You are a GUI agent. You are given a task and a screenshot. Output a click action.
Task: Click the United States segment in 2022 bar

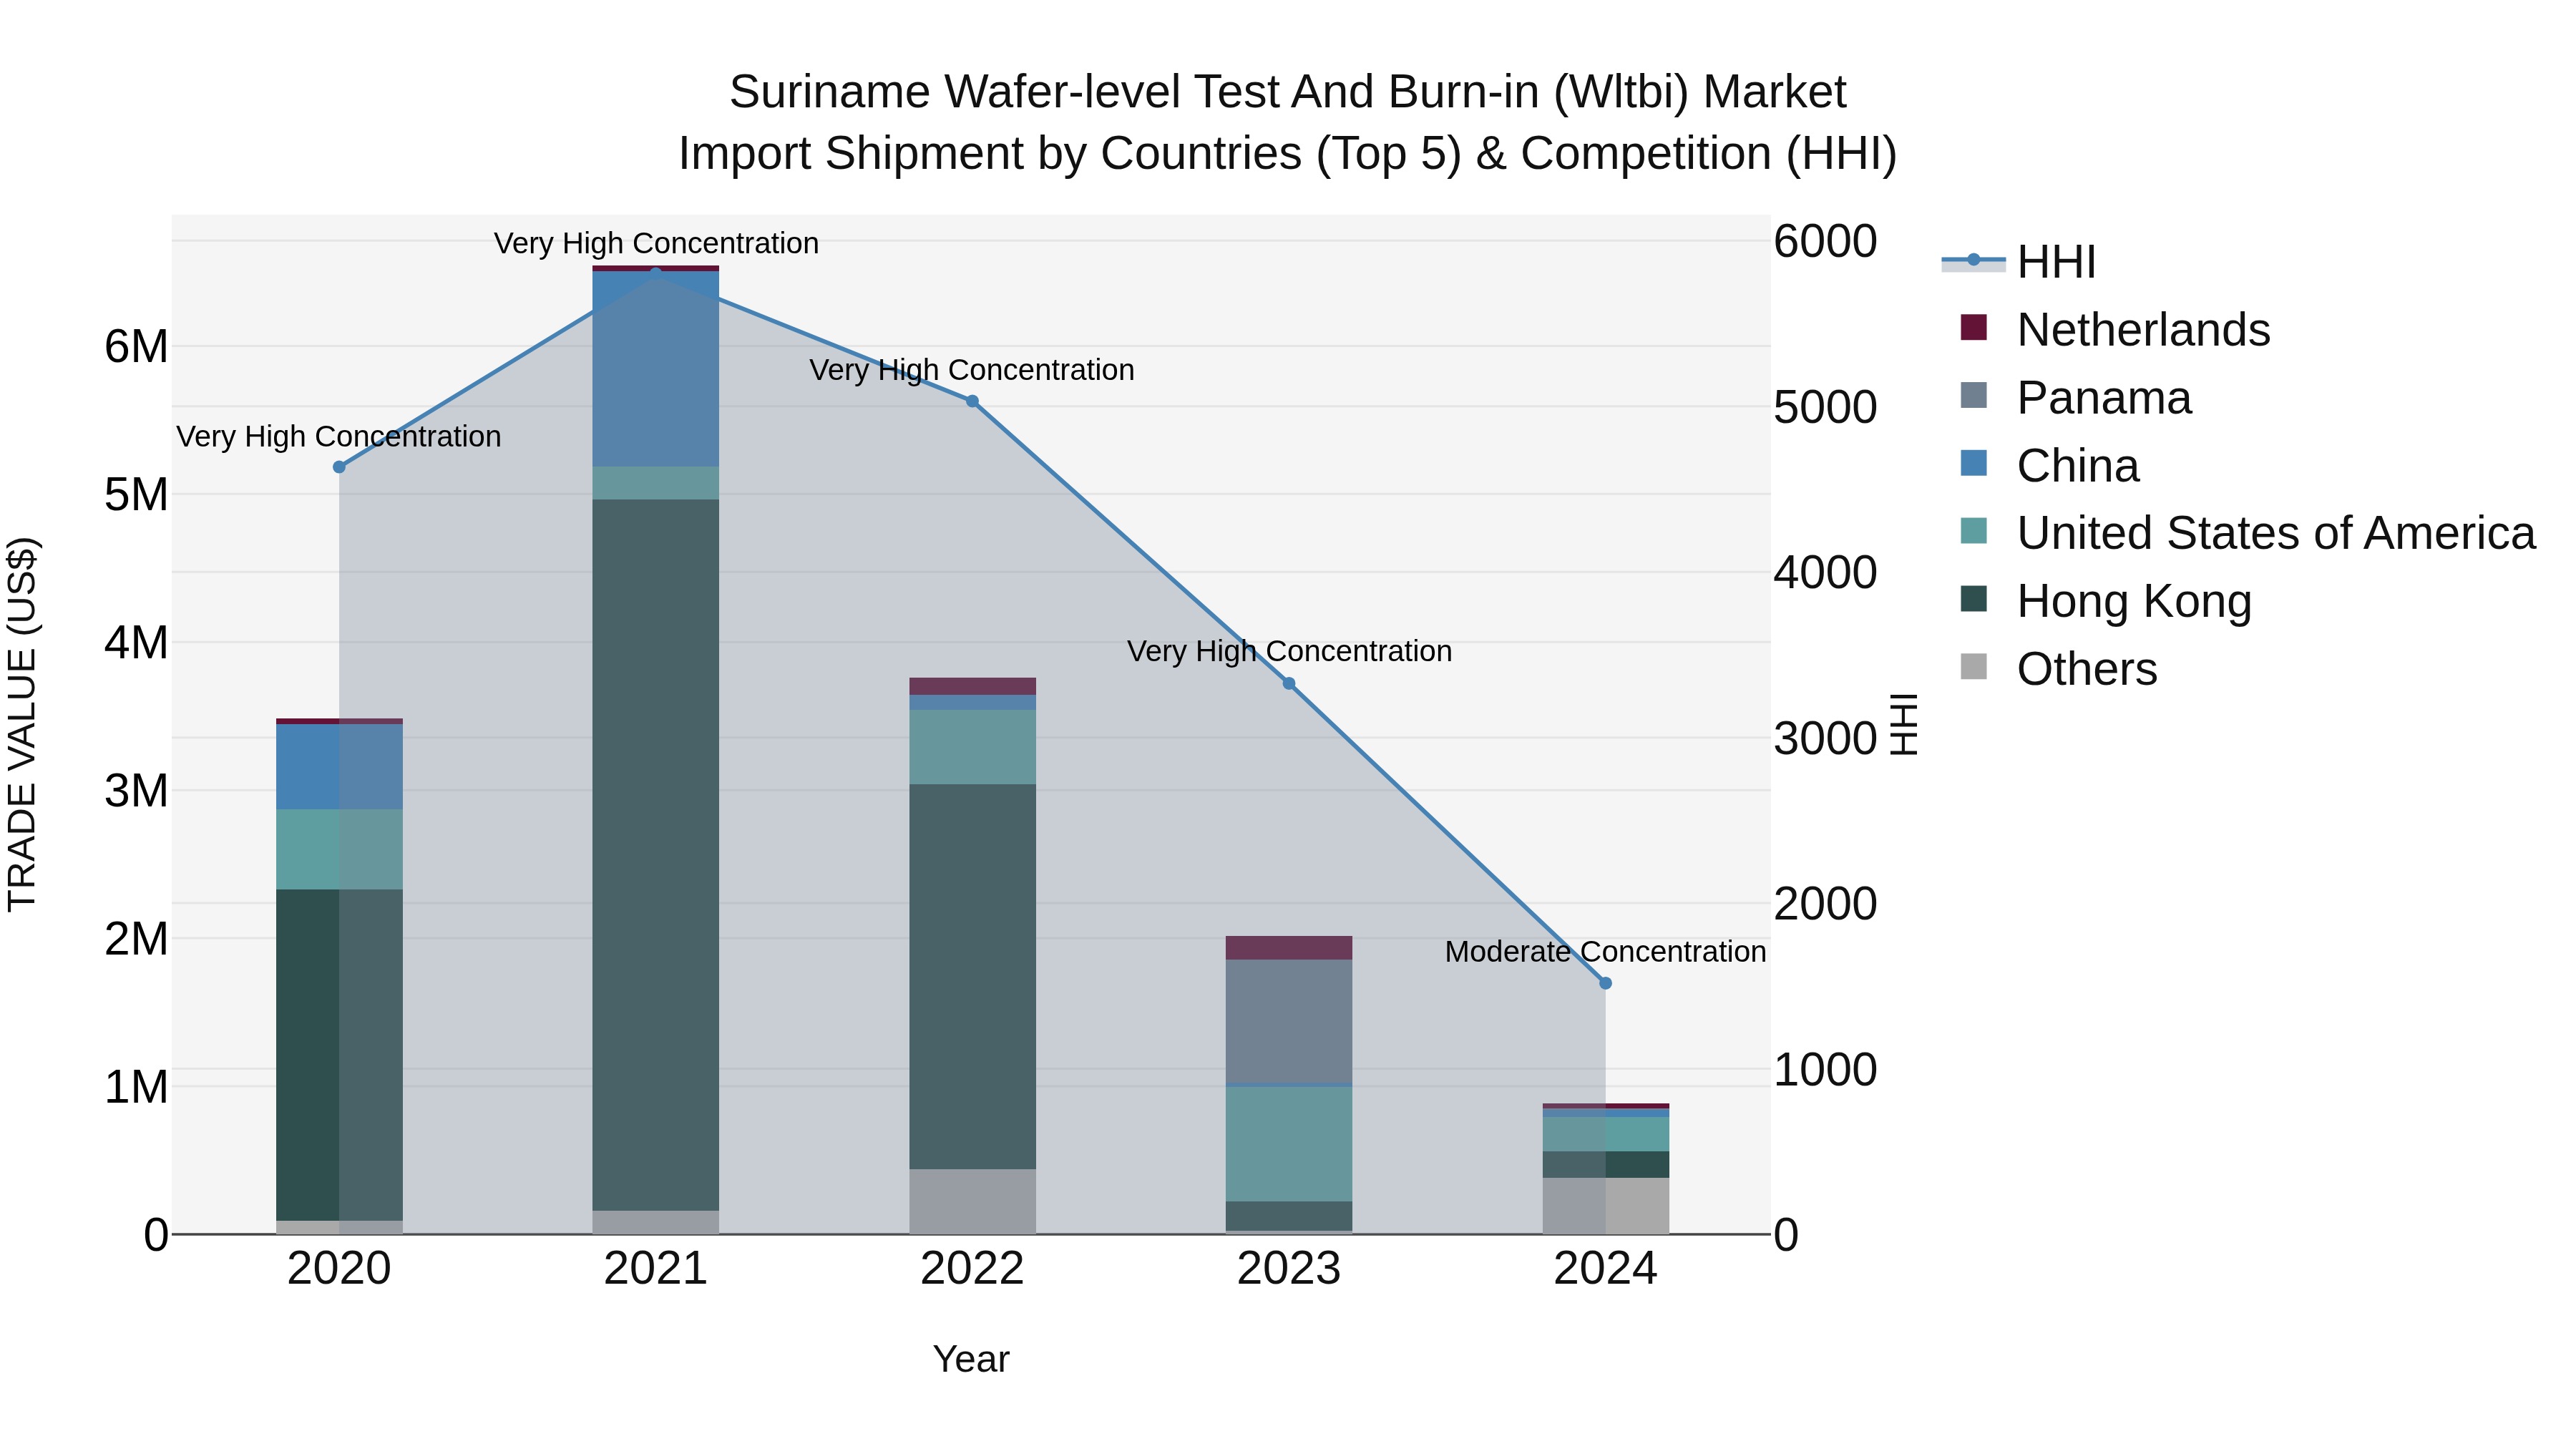point(972,747)
